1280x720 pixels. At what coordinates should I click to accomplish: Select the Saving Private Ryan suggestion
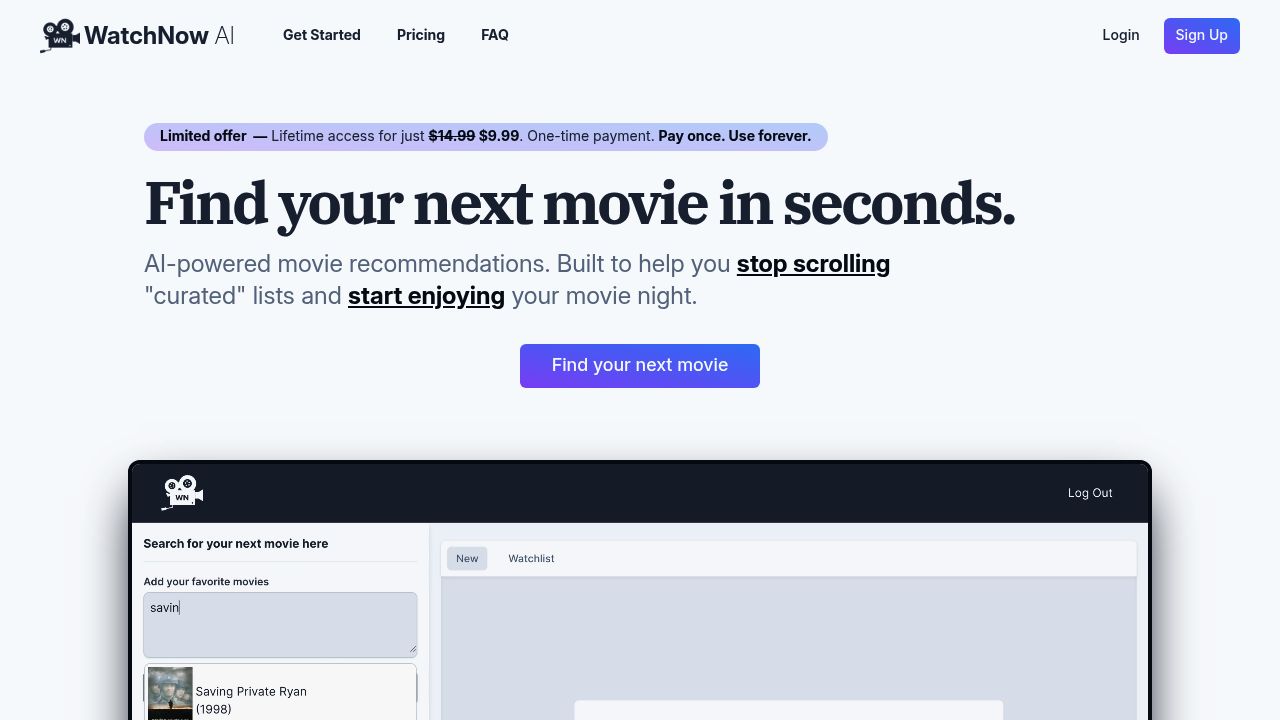pos(280,694)
